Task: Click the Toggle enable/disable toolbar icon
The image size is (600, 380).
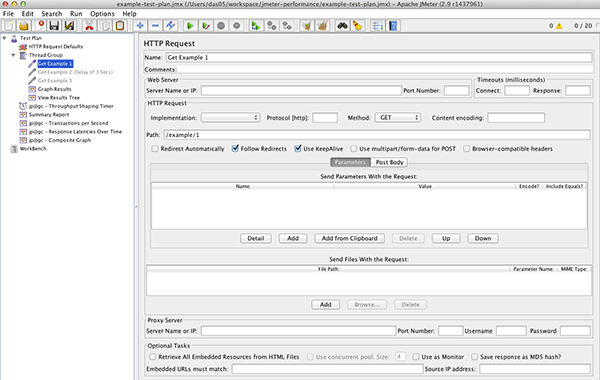Action: click(170, 26)
